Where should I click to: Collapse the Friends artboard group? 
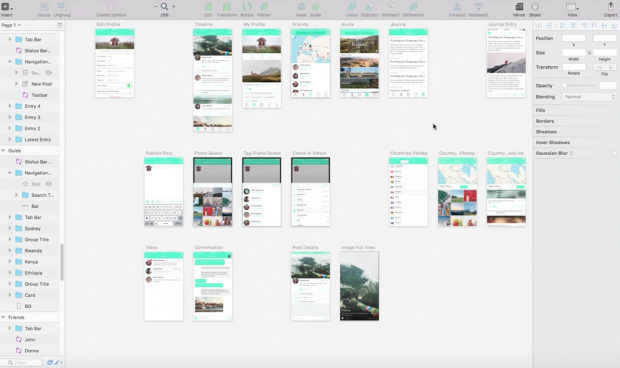[3, 317]
